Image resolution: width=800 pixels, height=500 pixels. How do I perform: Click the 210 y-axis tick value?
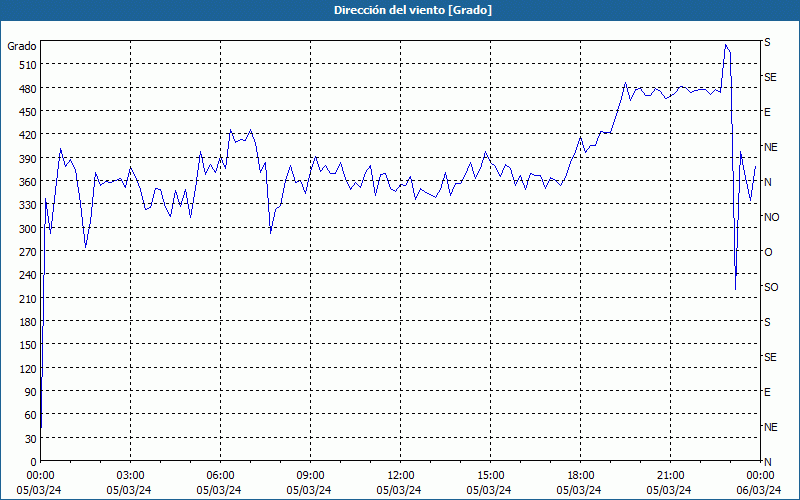tap(28, 299)
